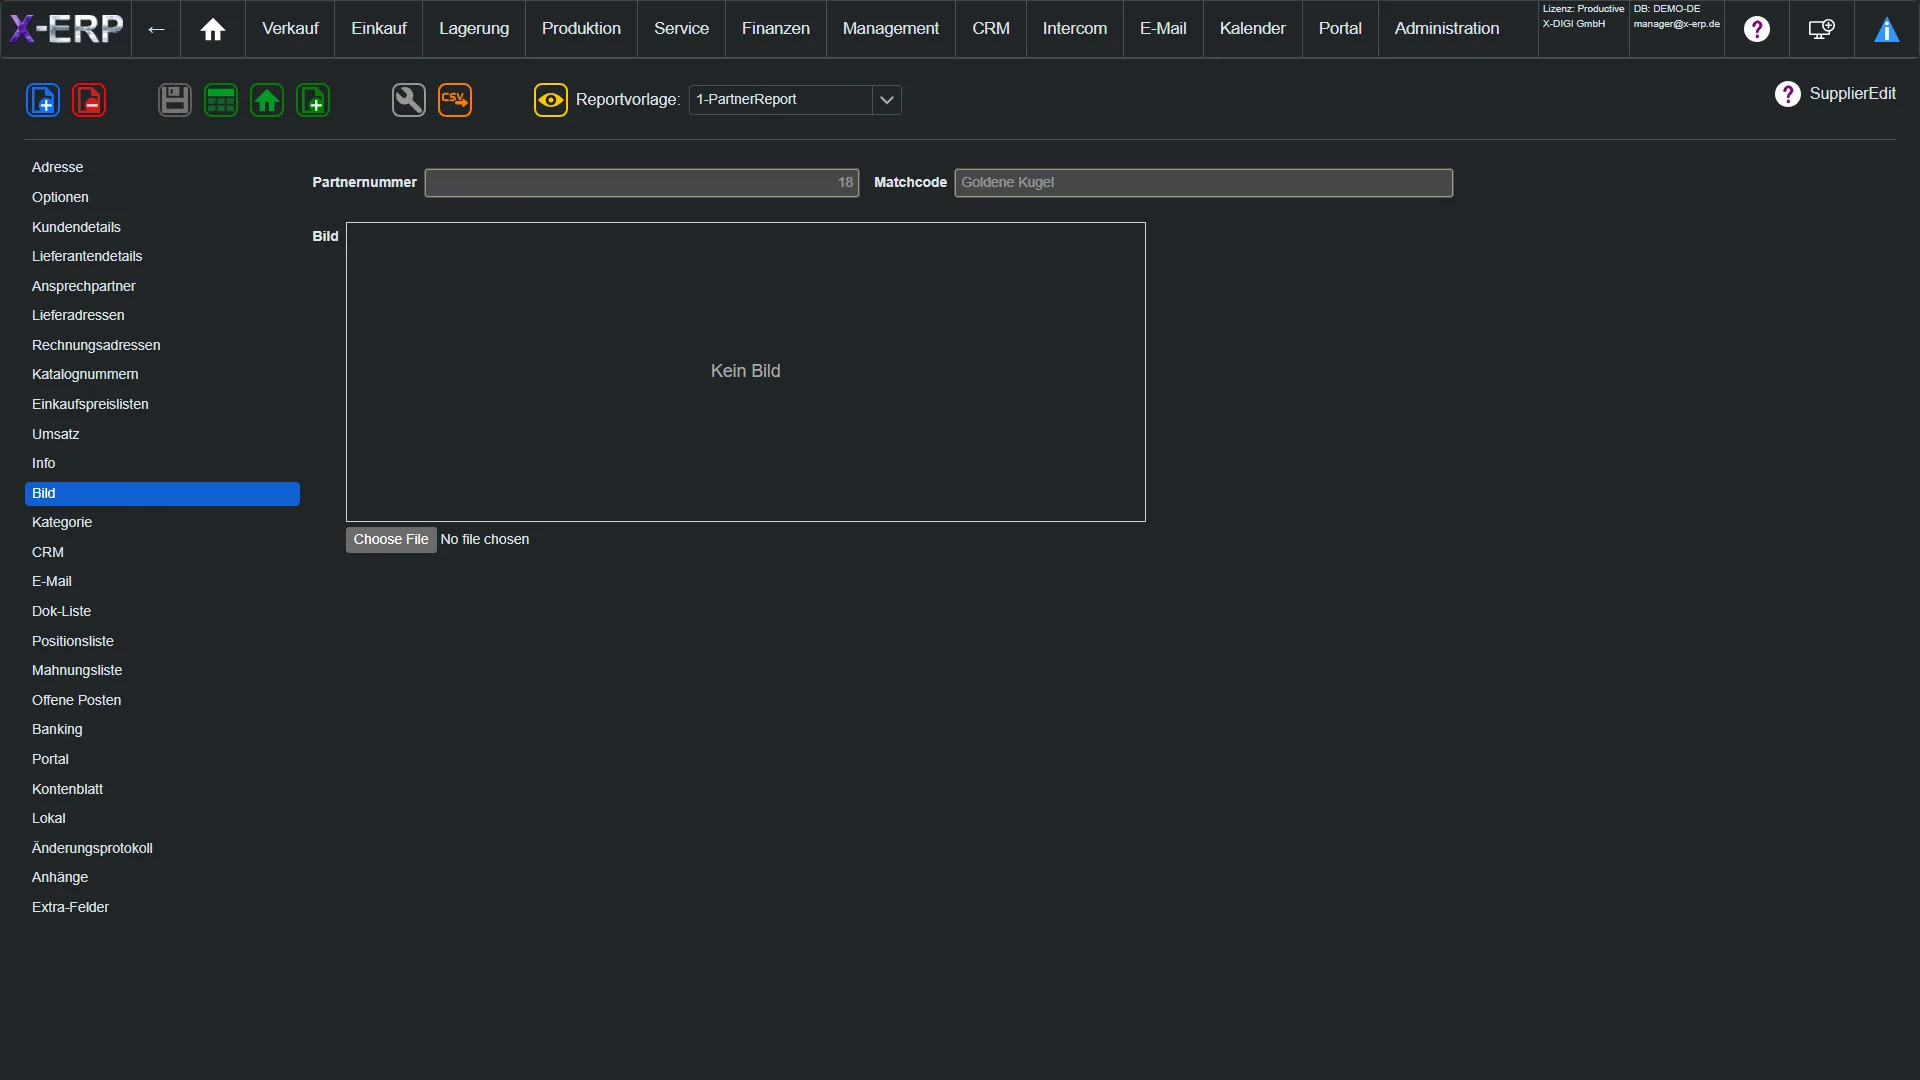This screenshot has height=1080, width=1920.
Task: Open the Portal menu in top bar
Action: point(1340,29)
